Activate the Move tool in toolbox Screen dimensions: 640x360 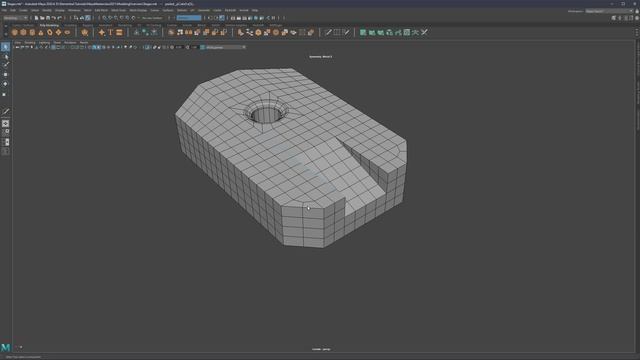(x=5, y=75)
